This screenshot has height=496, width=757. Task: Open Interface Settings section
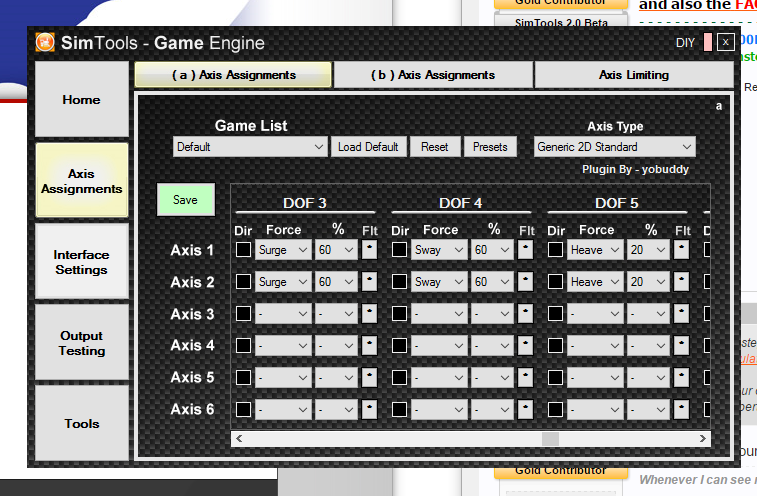[82, 262]
